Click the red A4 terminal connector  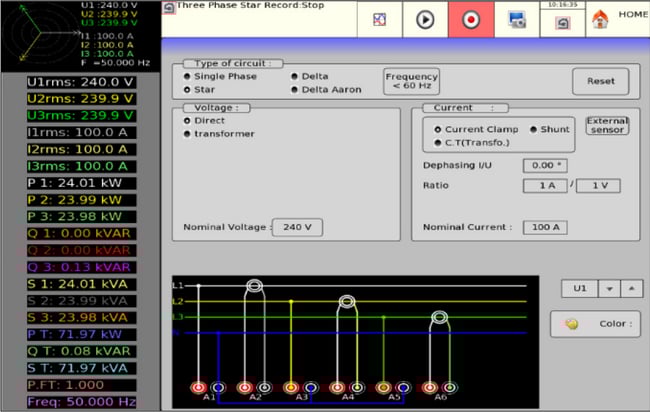pos(337,388)
